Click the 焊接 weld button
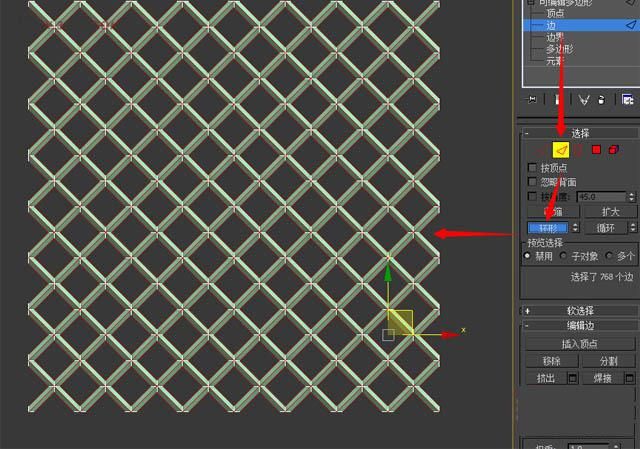640x449 pixels. [x=603, y=378]
